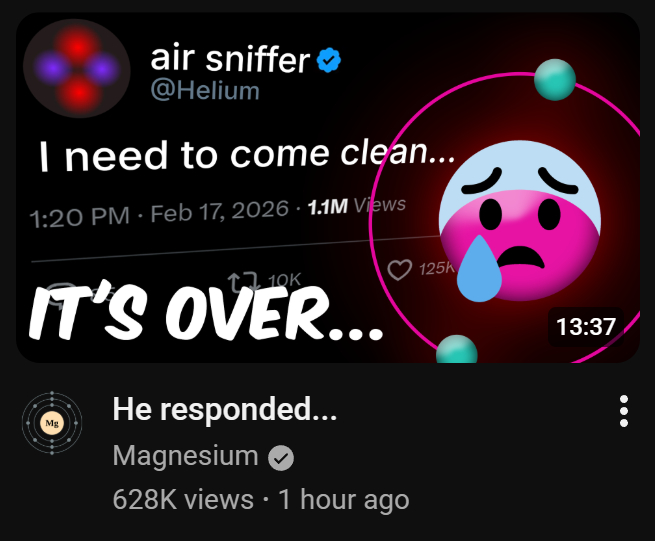Click the 628K views metadata text
Image resolution: width=655 pixels, height=541 pixels.
click(183, 499)
